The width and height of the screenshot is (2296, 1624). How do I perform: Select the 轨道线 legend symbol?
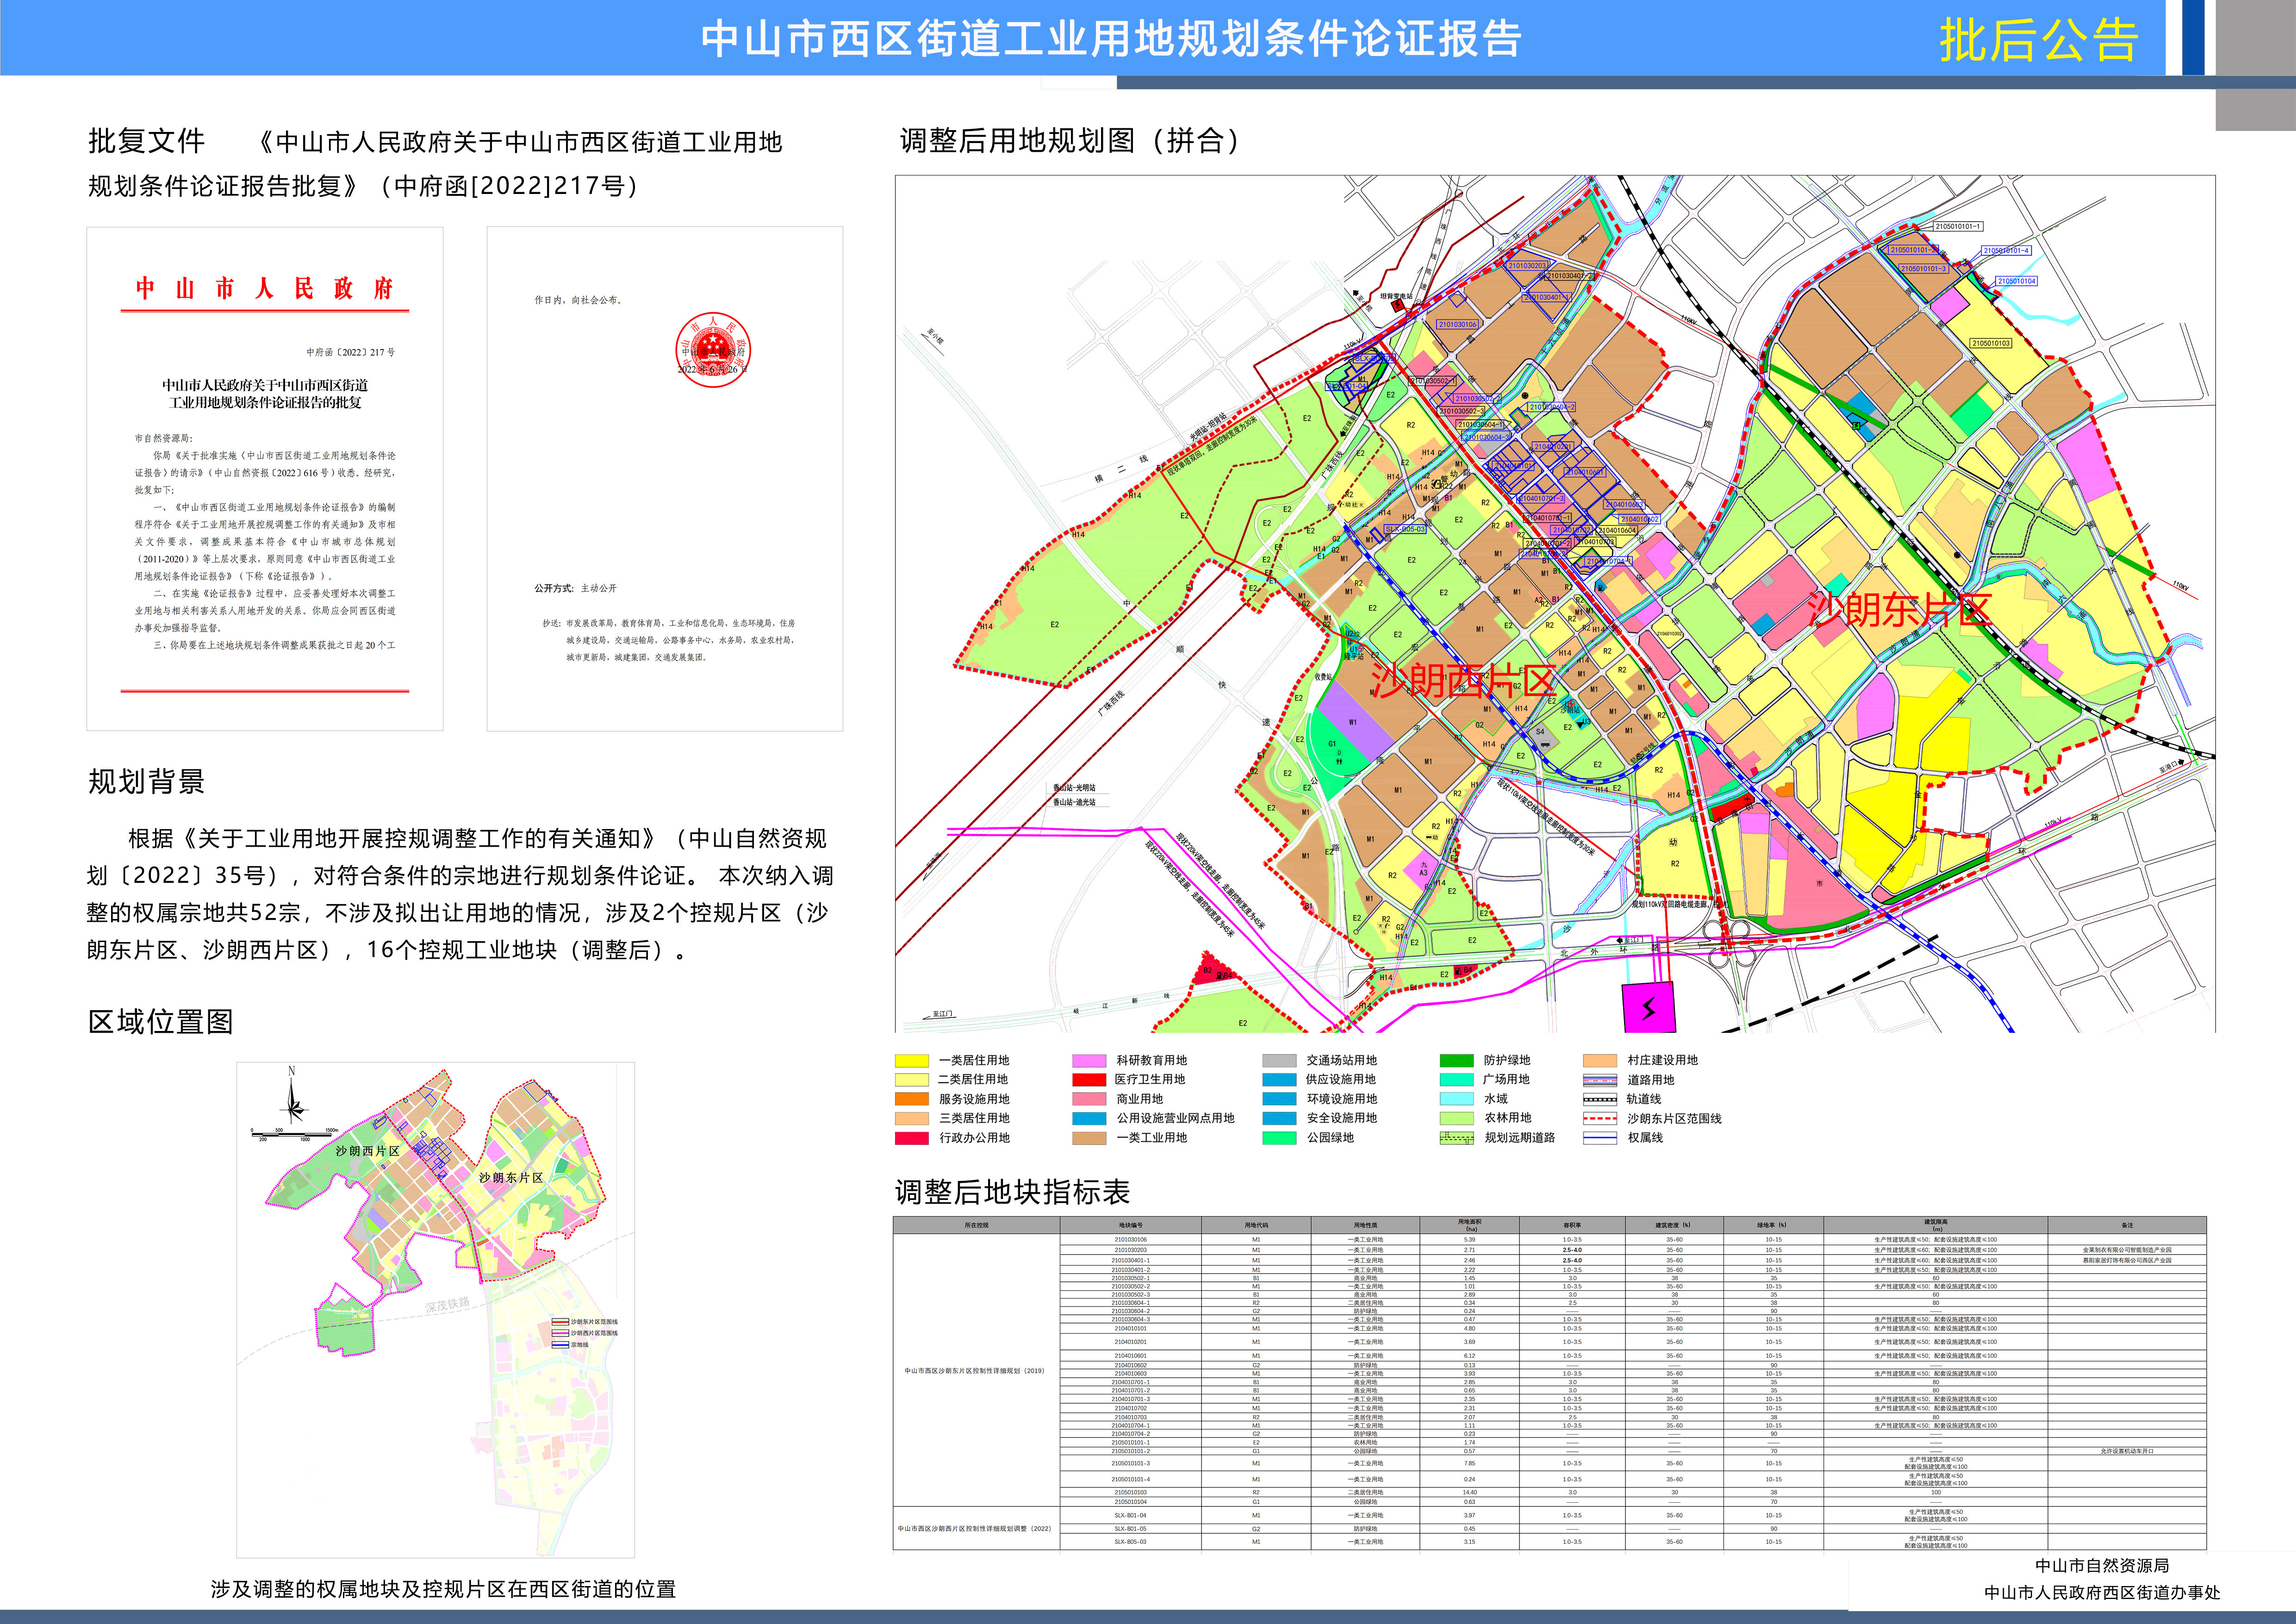tap(1600, 1099)
